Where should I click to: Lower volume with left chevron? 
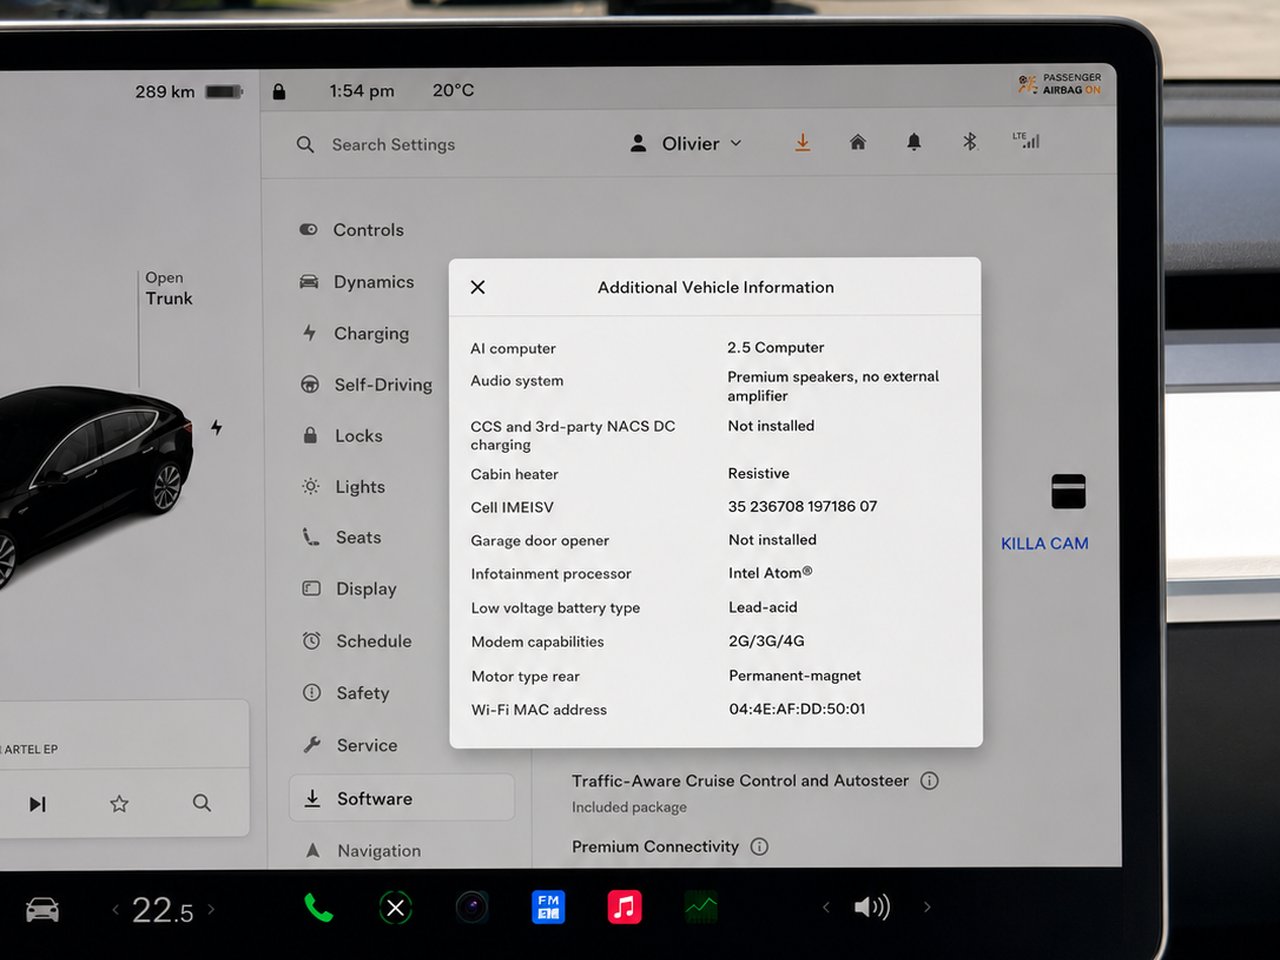pyautogui.click(x=826, y=908)
